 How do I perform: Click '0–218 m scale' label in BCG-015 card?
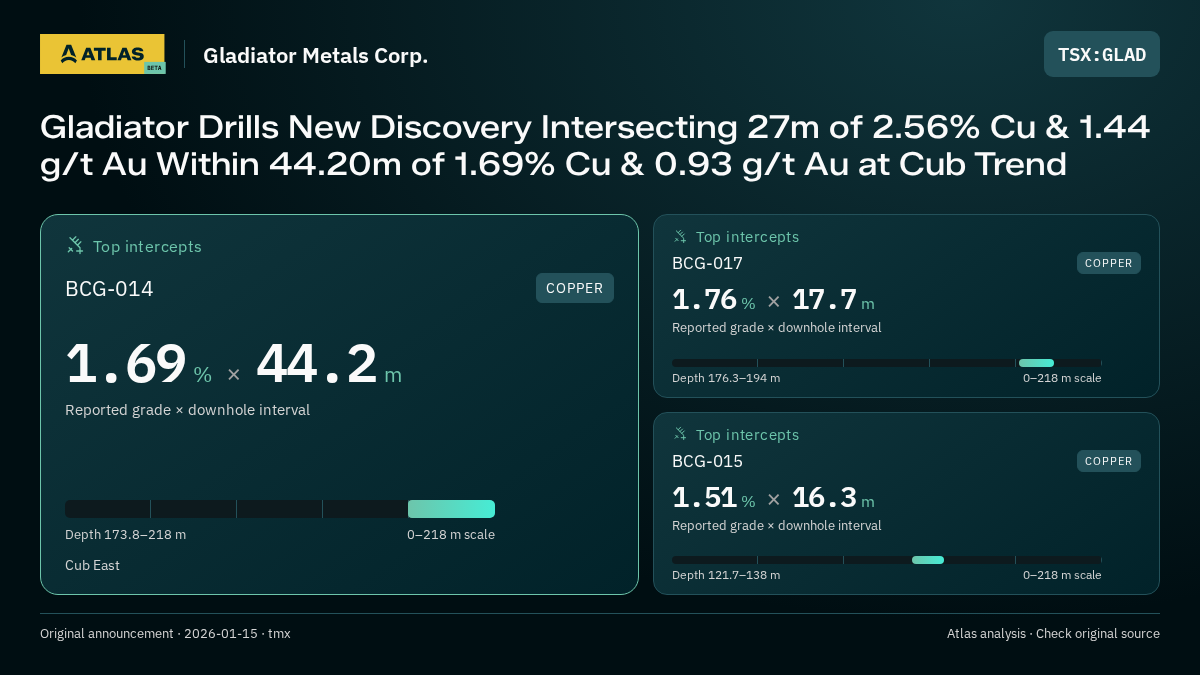click(x=1062, y=575)
